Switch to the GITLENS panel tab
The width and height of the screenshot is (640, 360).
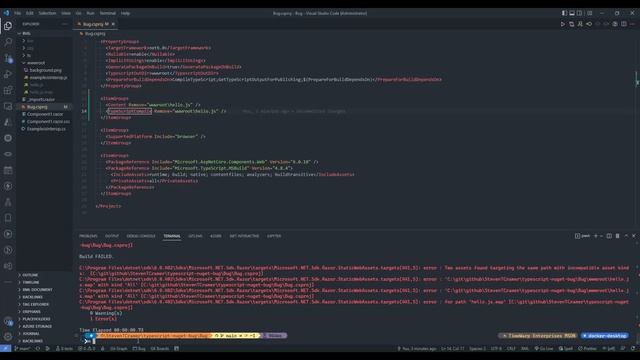tap(195, 236)
